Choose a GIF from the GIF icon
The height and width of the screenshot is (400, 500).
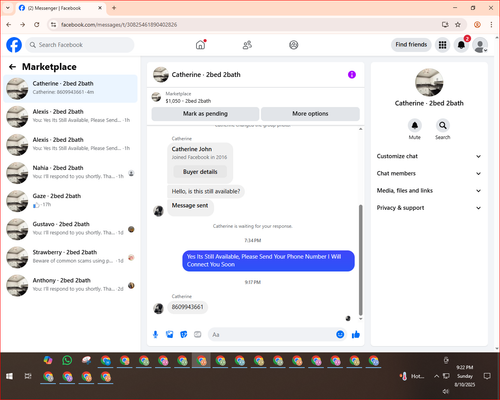[x=198, y=334]
